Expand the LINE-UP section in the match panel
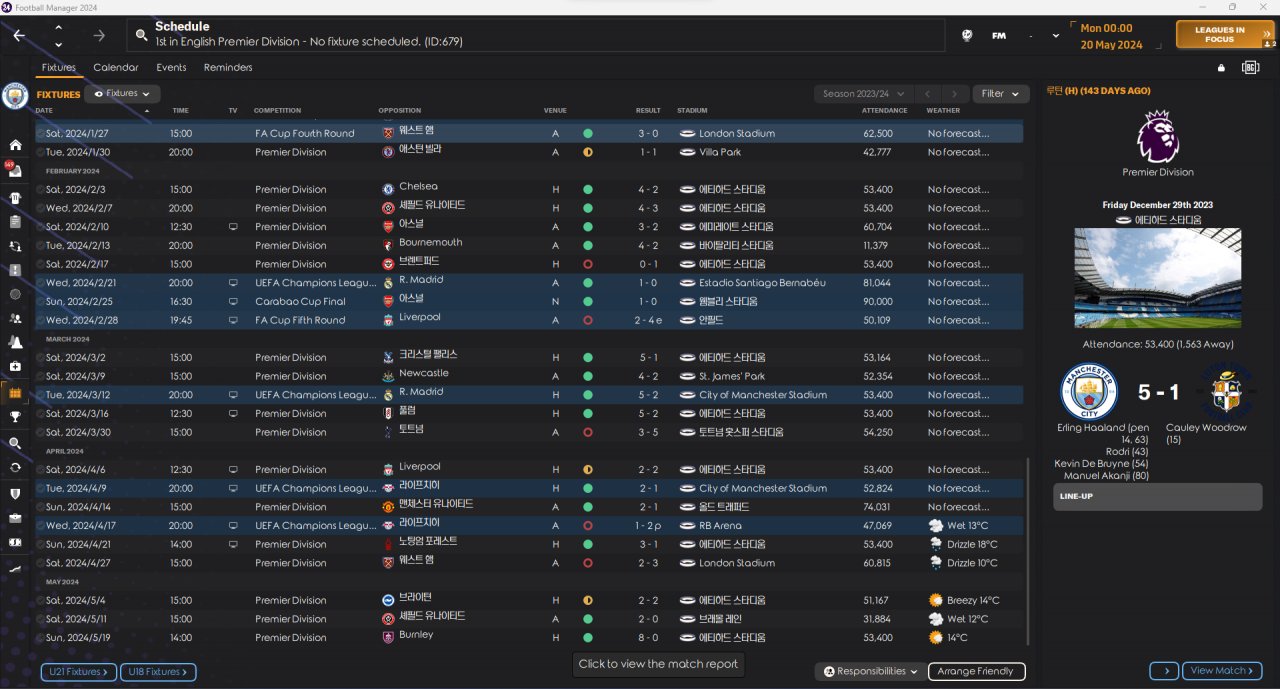The width and height of the screenshot is (1280, 689). point(1157,497)
